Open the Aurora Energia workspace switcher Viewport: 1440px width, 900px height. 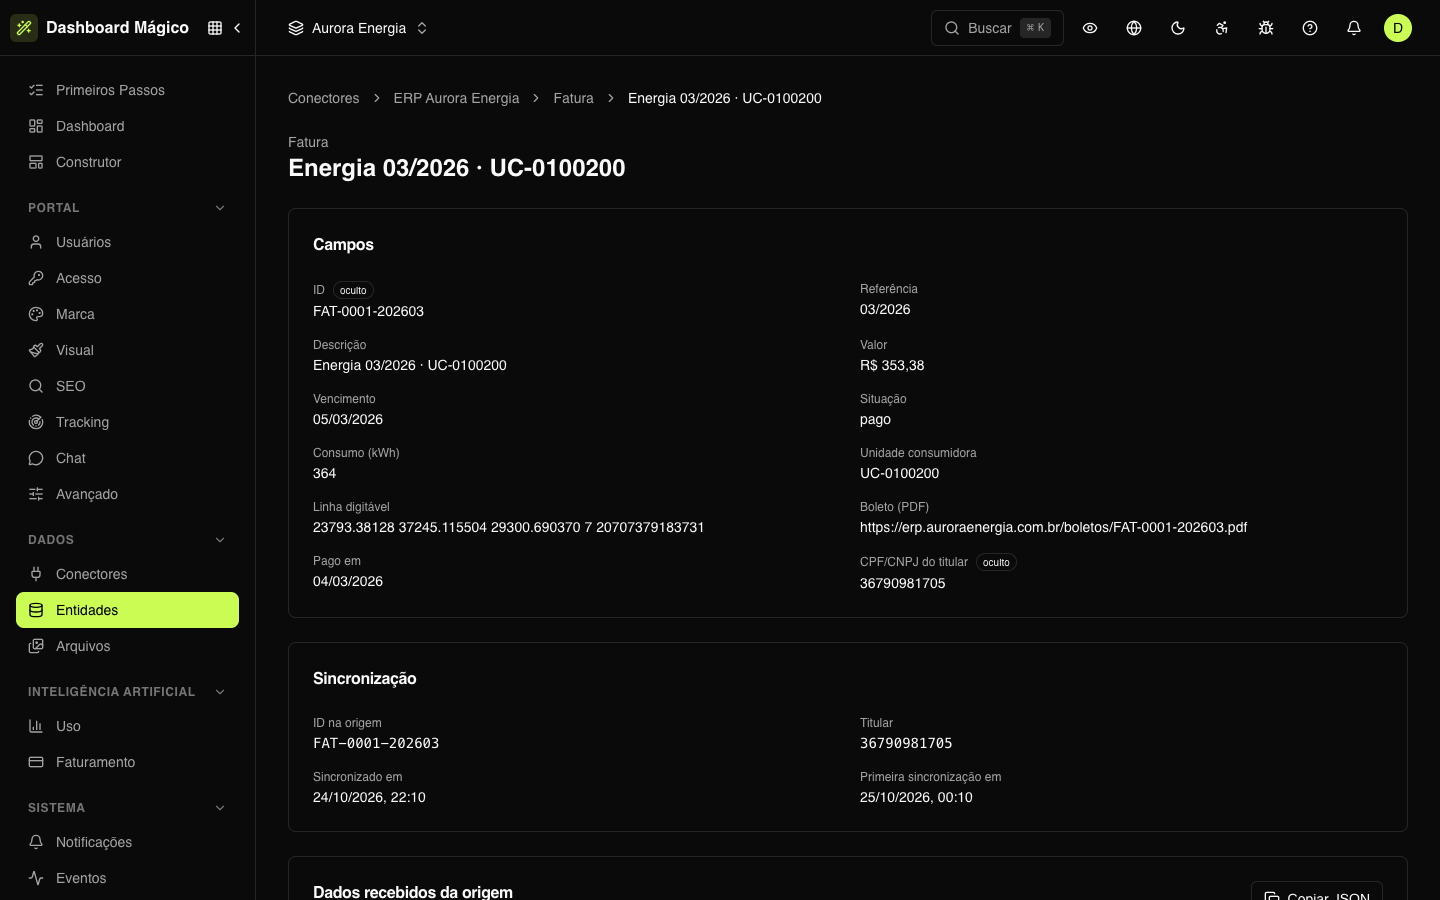click(358, 28)
